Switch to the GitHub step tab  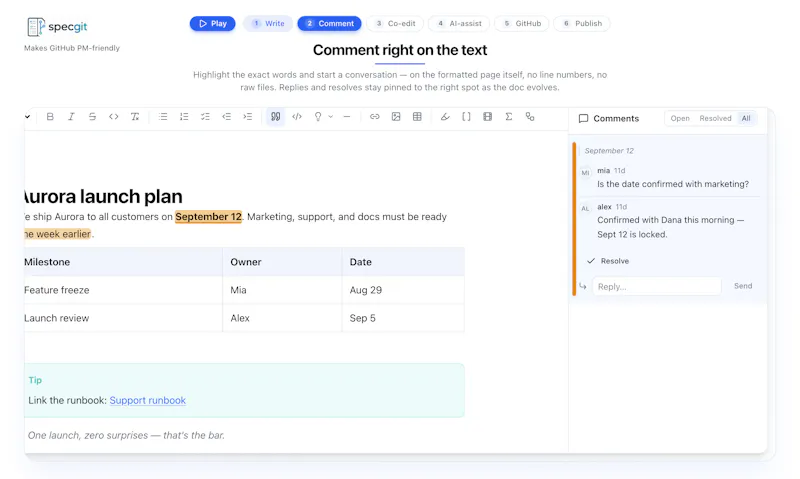tap(521, 23)
